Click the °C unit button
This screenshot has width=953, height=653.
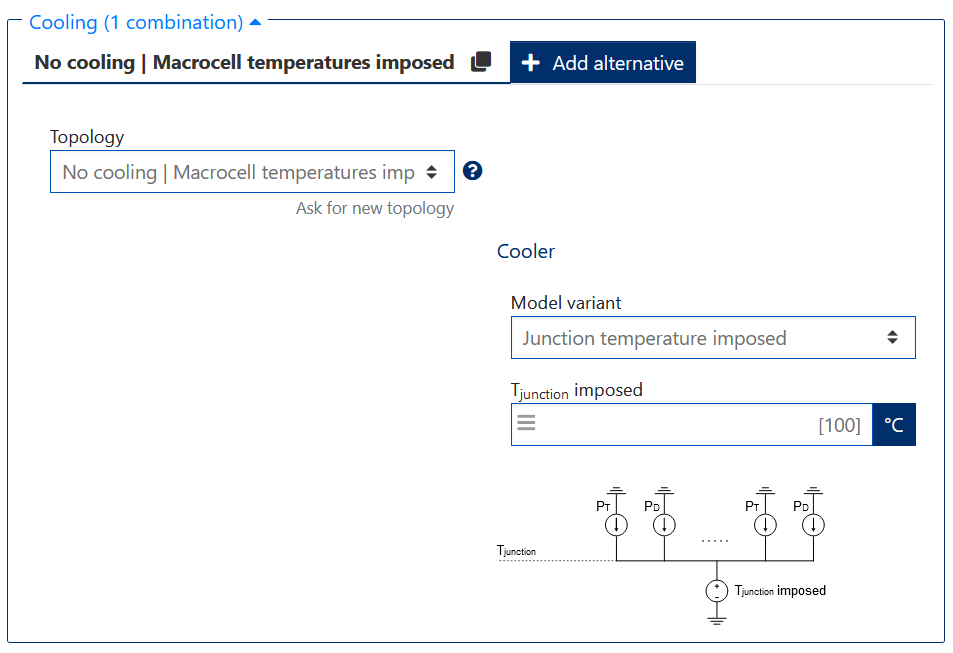[x=894, y=425]
